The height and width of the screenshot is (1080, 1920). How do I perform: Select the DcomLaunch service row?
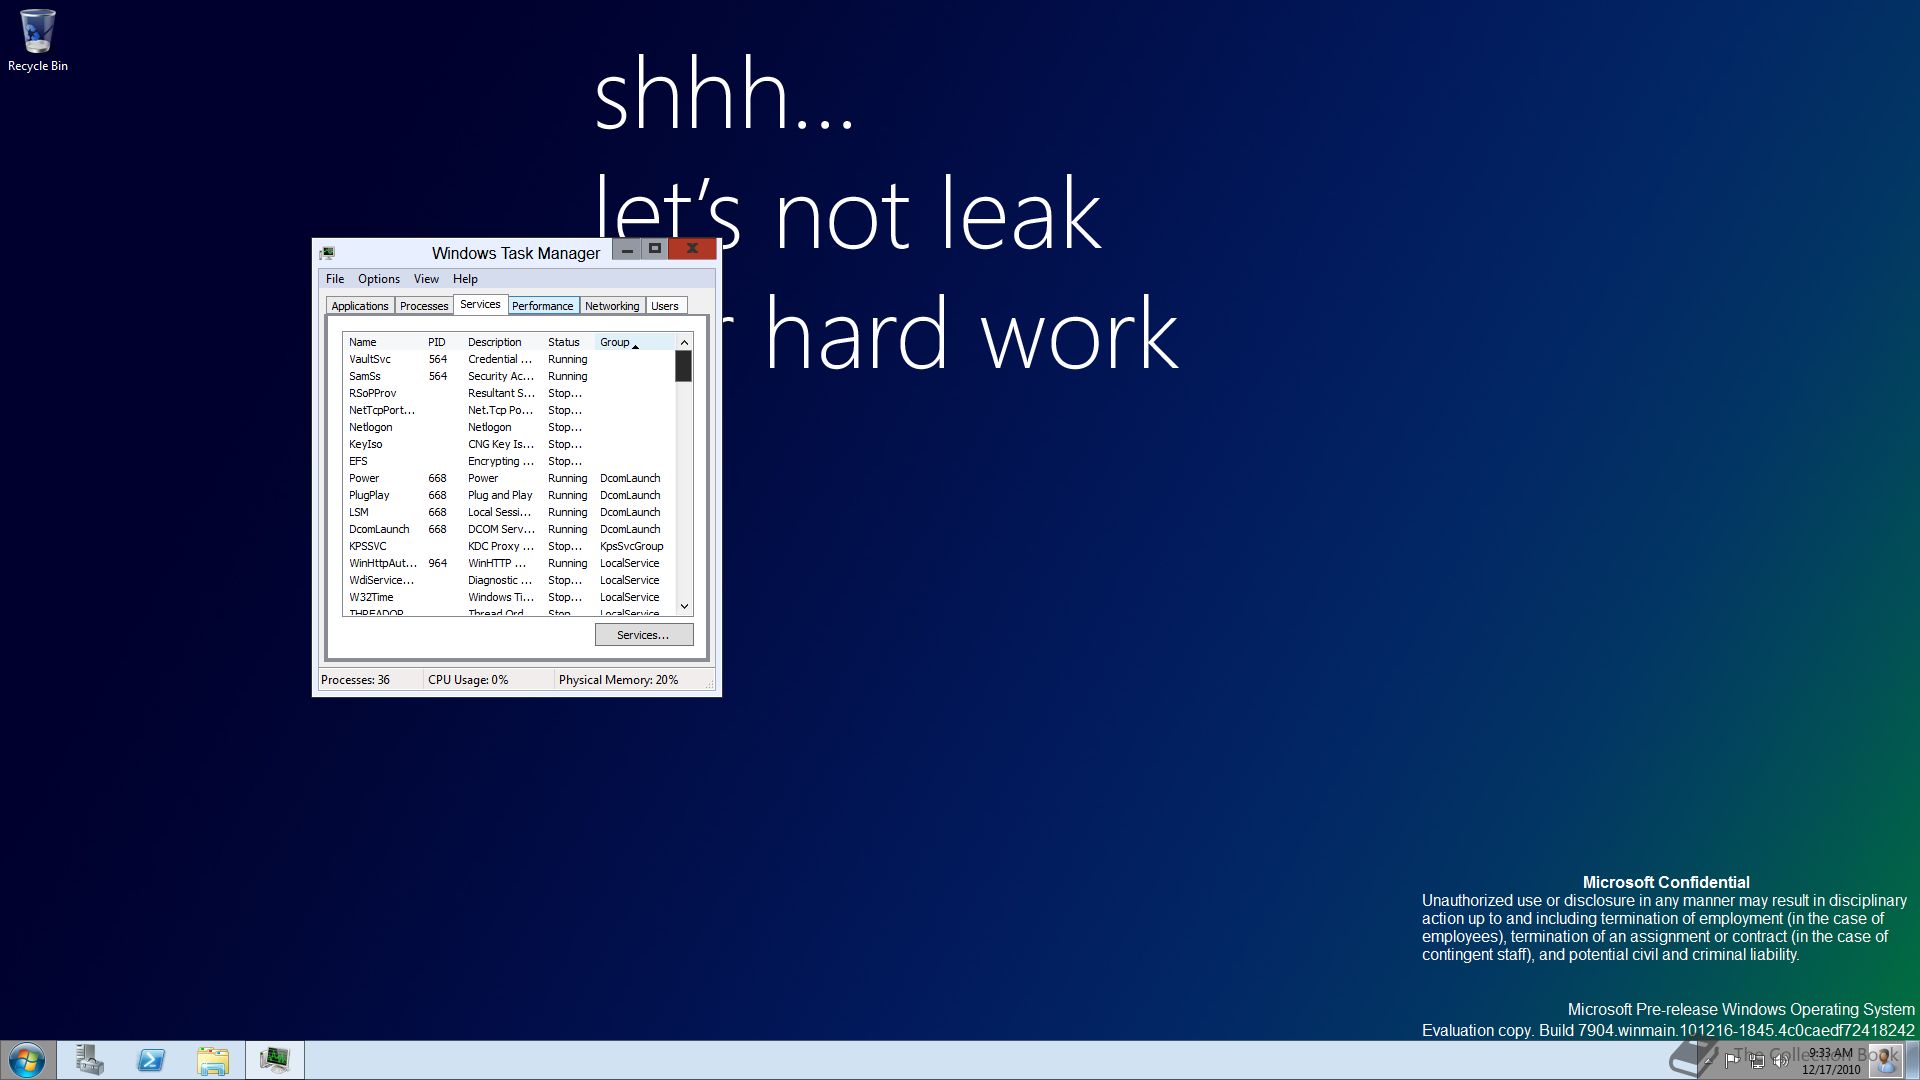[x=509, y=529]
